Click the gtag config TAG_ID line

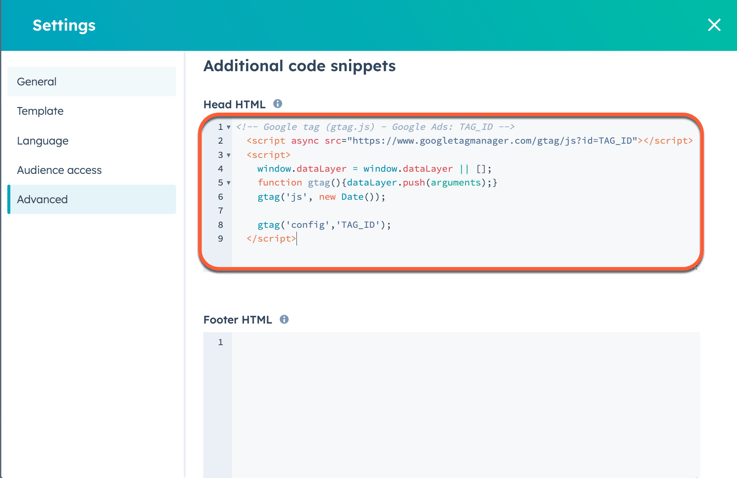click(324, 225)
